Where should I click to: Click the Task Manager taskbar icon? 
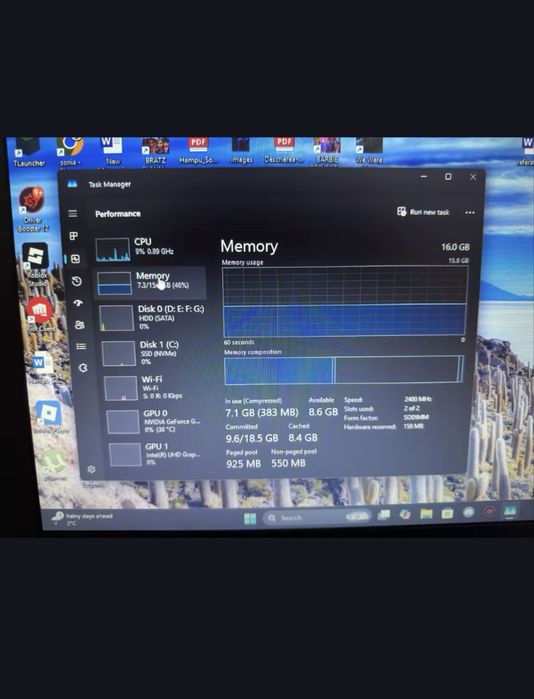(510, 511)
